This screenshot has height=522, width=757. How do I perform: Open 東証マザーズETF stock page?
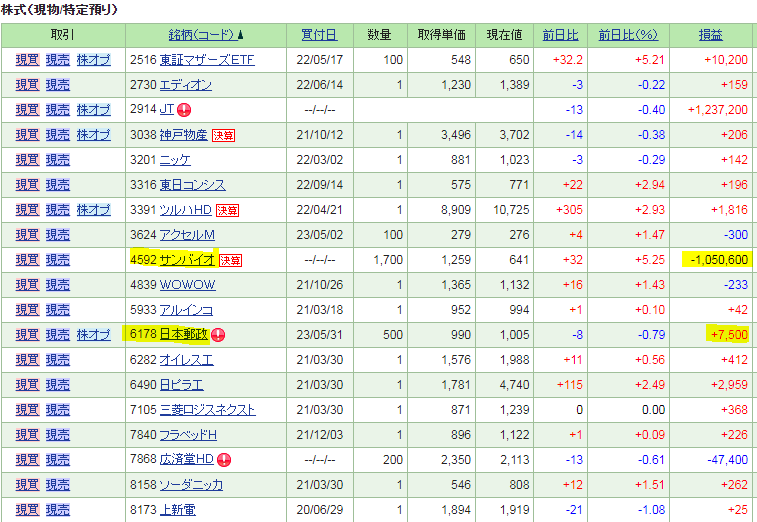click(x=207, y=60)
